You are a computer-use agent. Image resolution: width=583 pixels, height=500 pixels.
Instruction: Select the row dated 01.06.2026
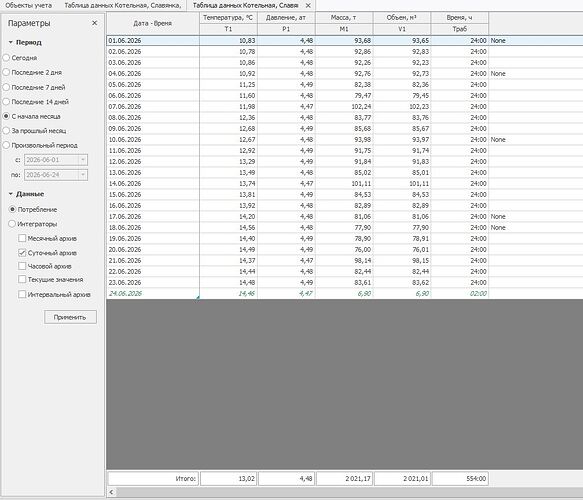(x=345, y=41)
